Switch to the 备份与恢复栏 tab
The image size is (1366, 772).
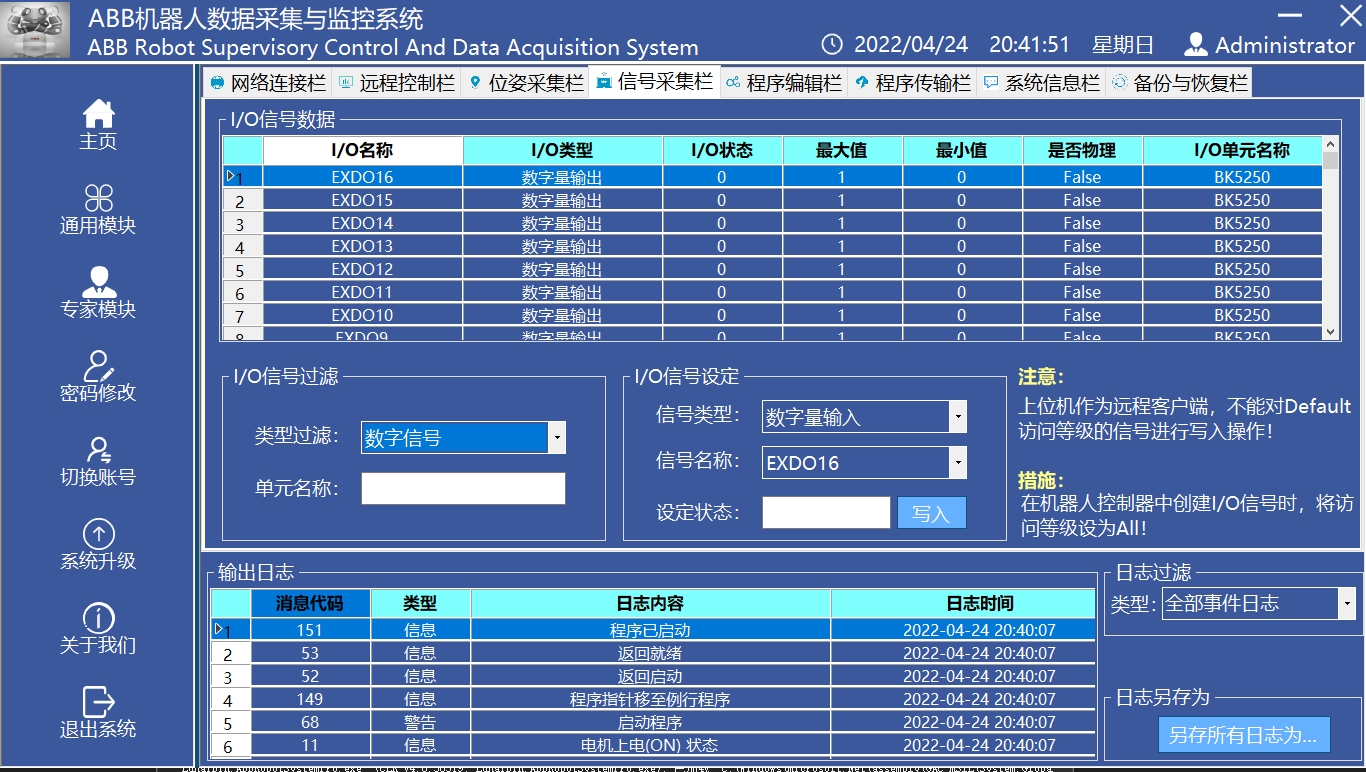[x=1178, y=83]
